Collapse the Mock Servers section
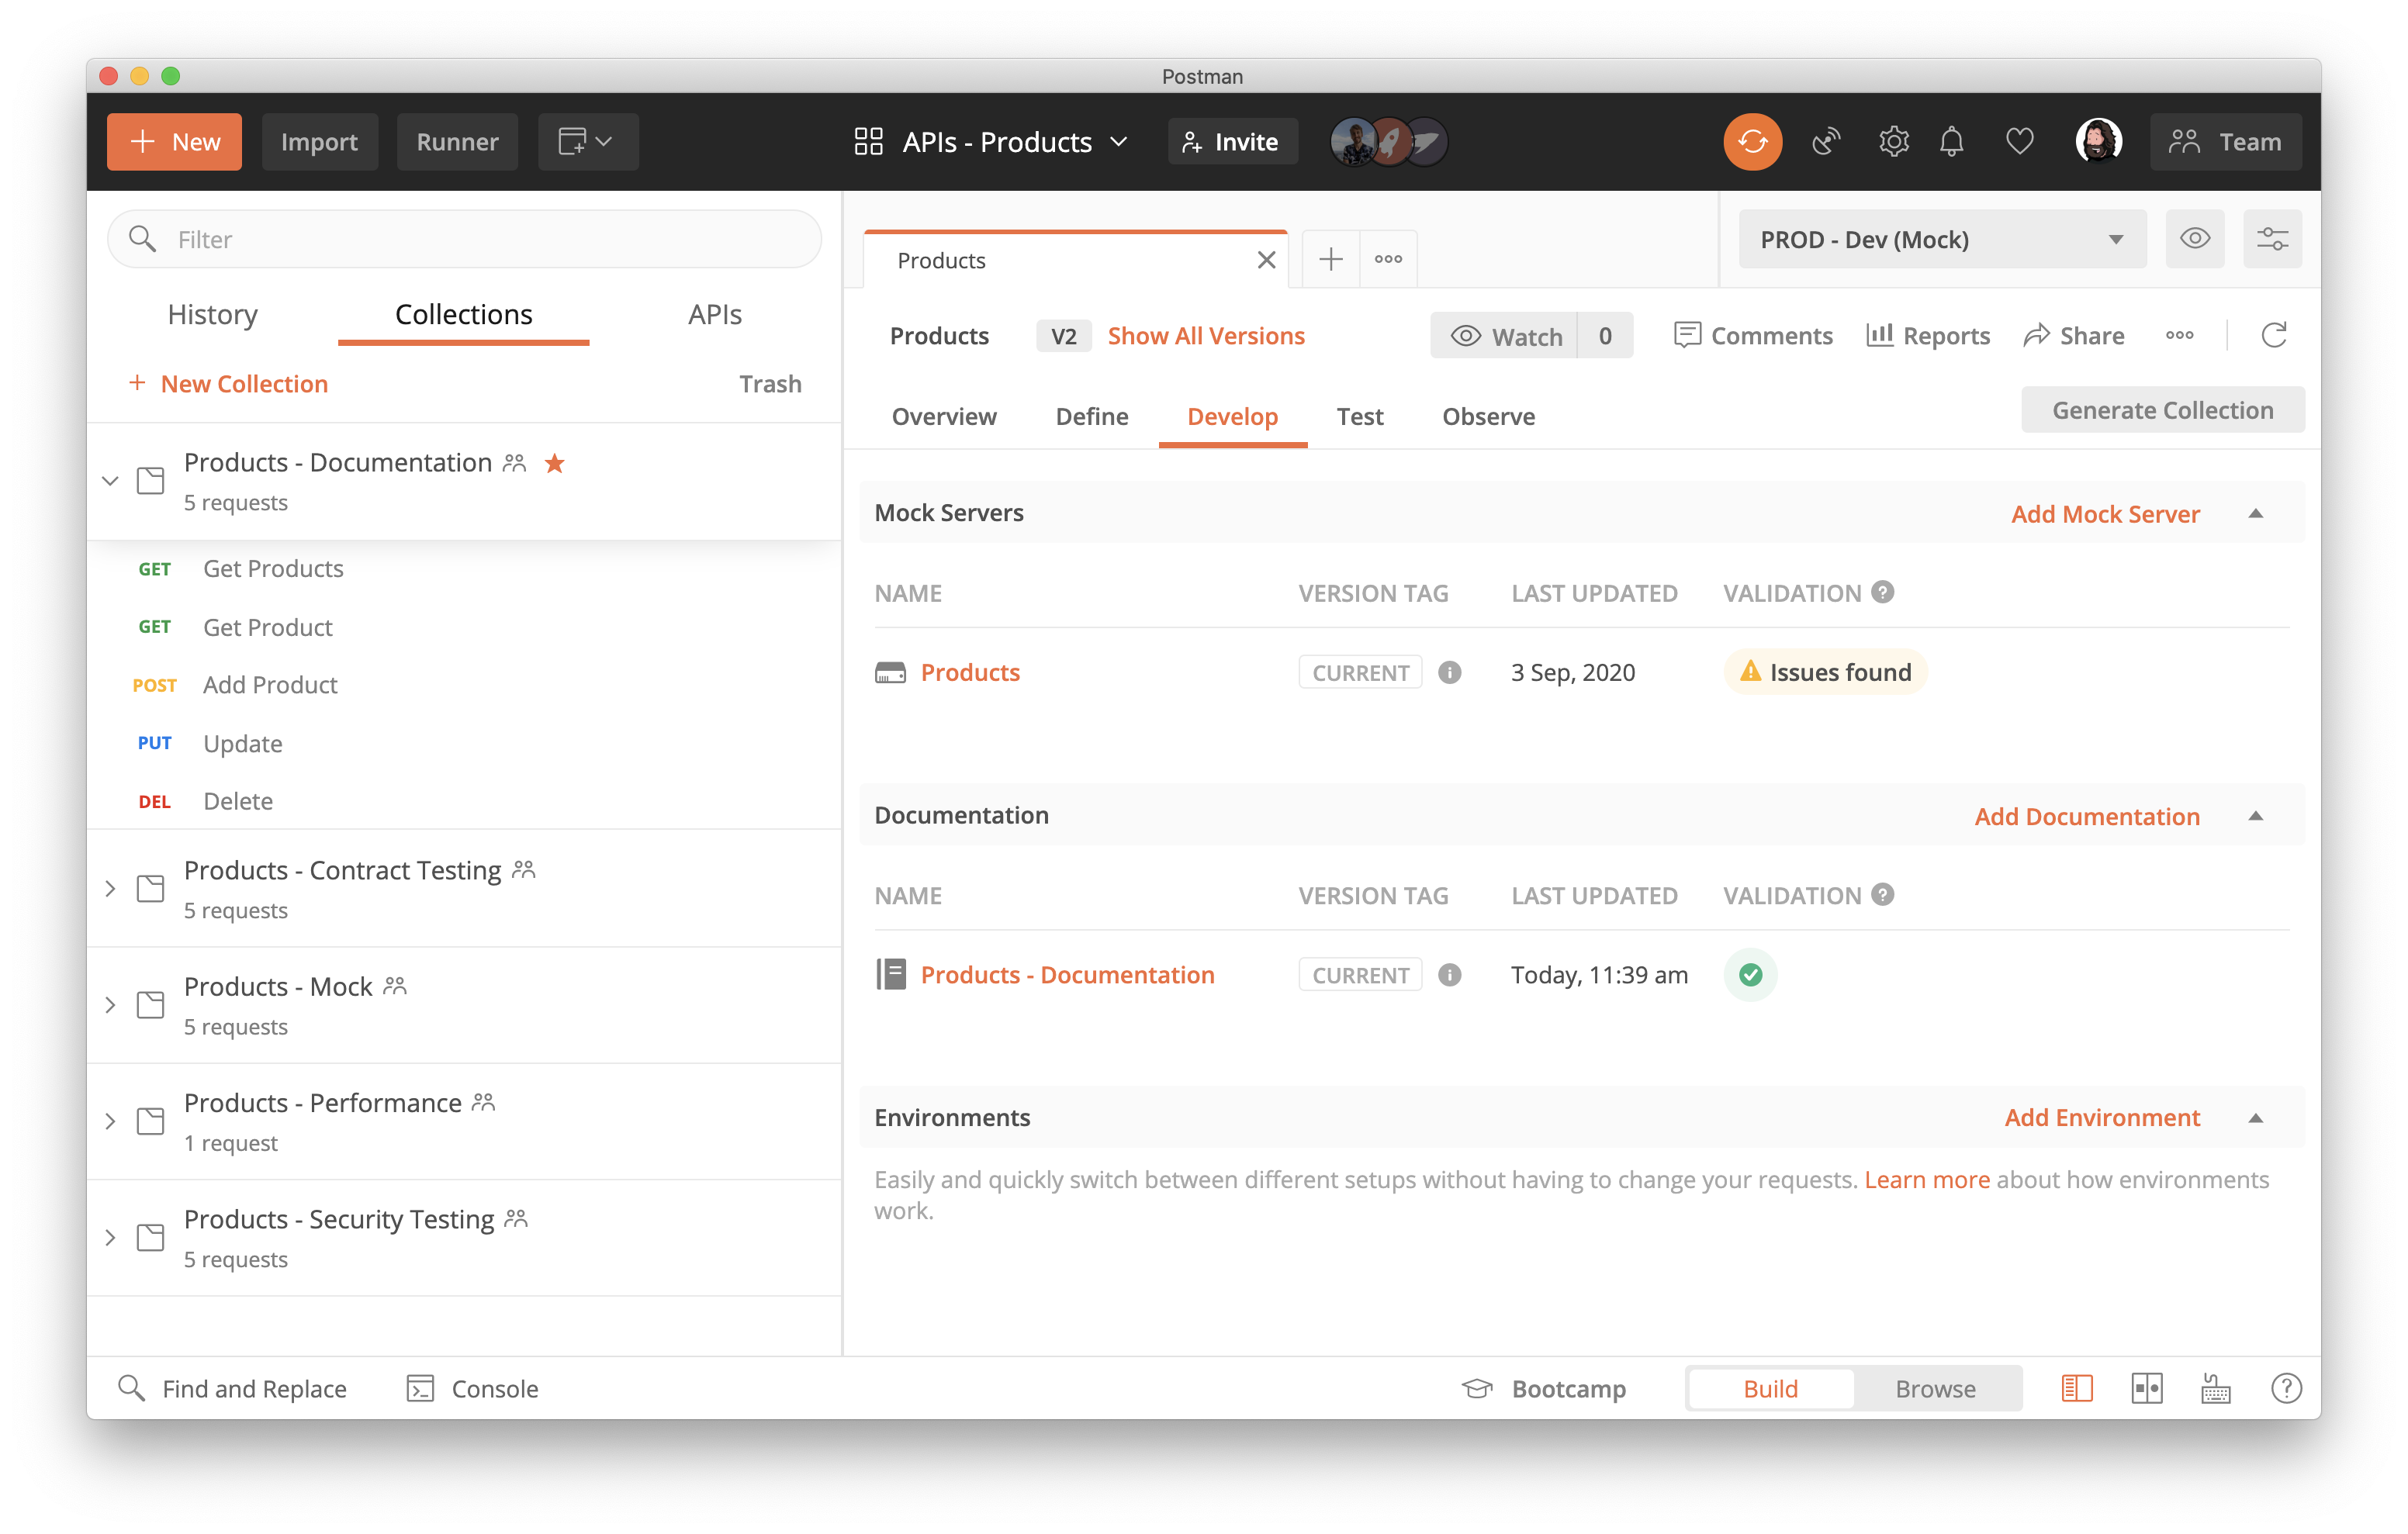 (x=2255, y=513)
